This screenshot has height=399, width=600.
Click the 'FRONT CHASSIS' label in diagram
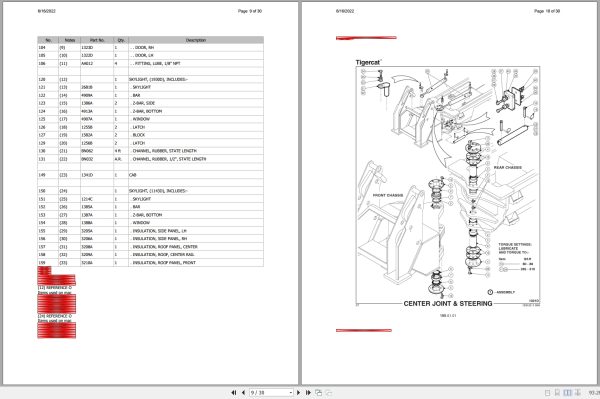pyautogui.click(x=388, y=195)
